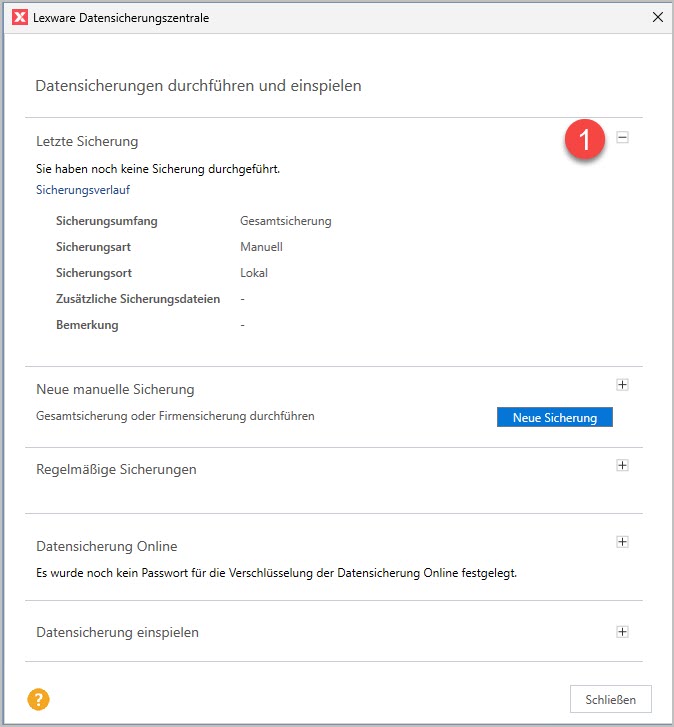Screen dimensions: 674x727
Task: Collapse the Letzte Sicherung section
Action: click(622, 139)
